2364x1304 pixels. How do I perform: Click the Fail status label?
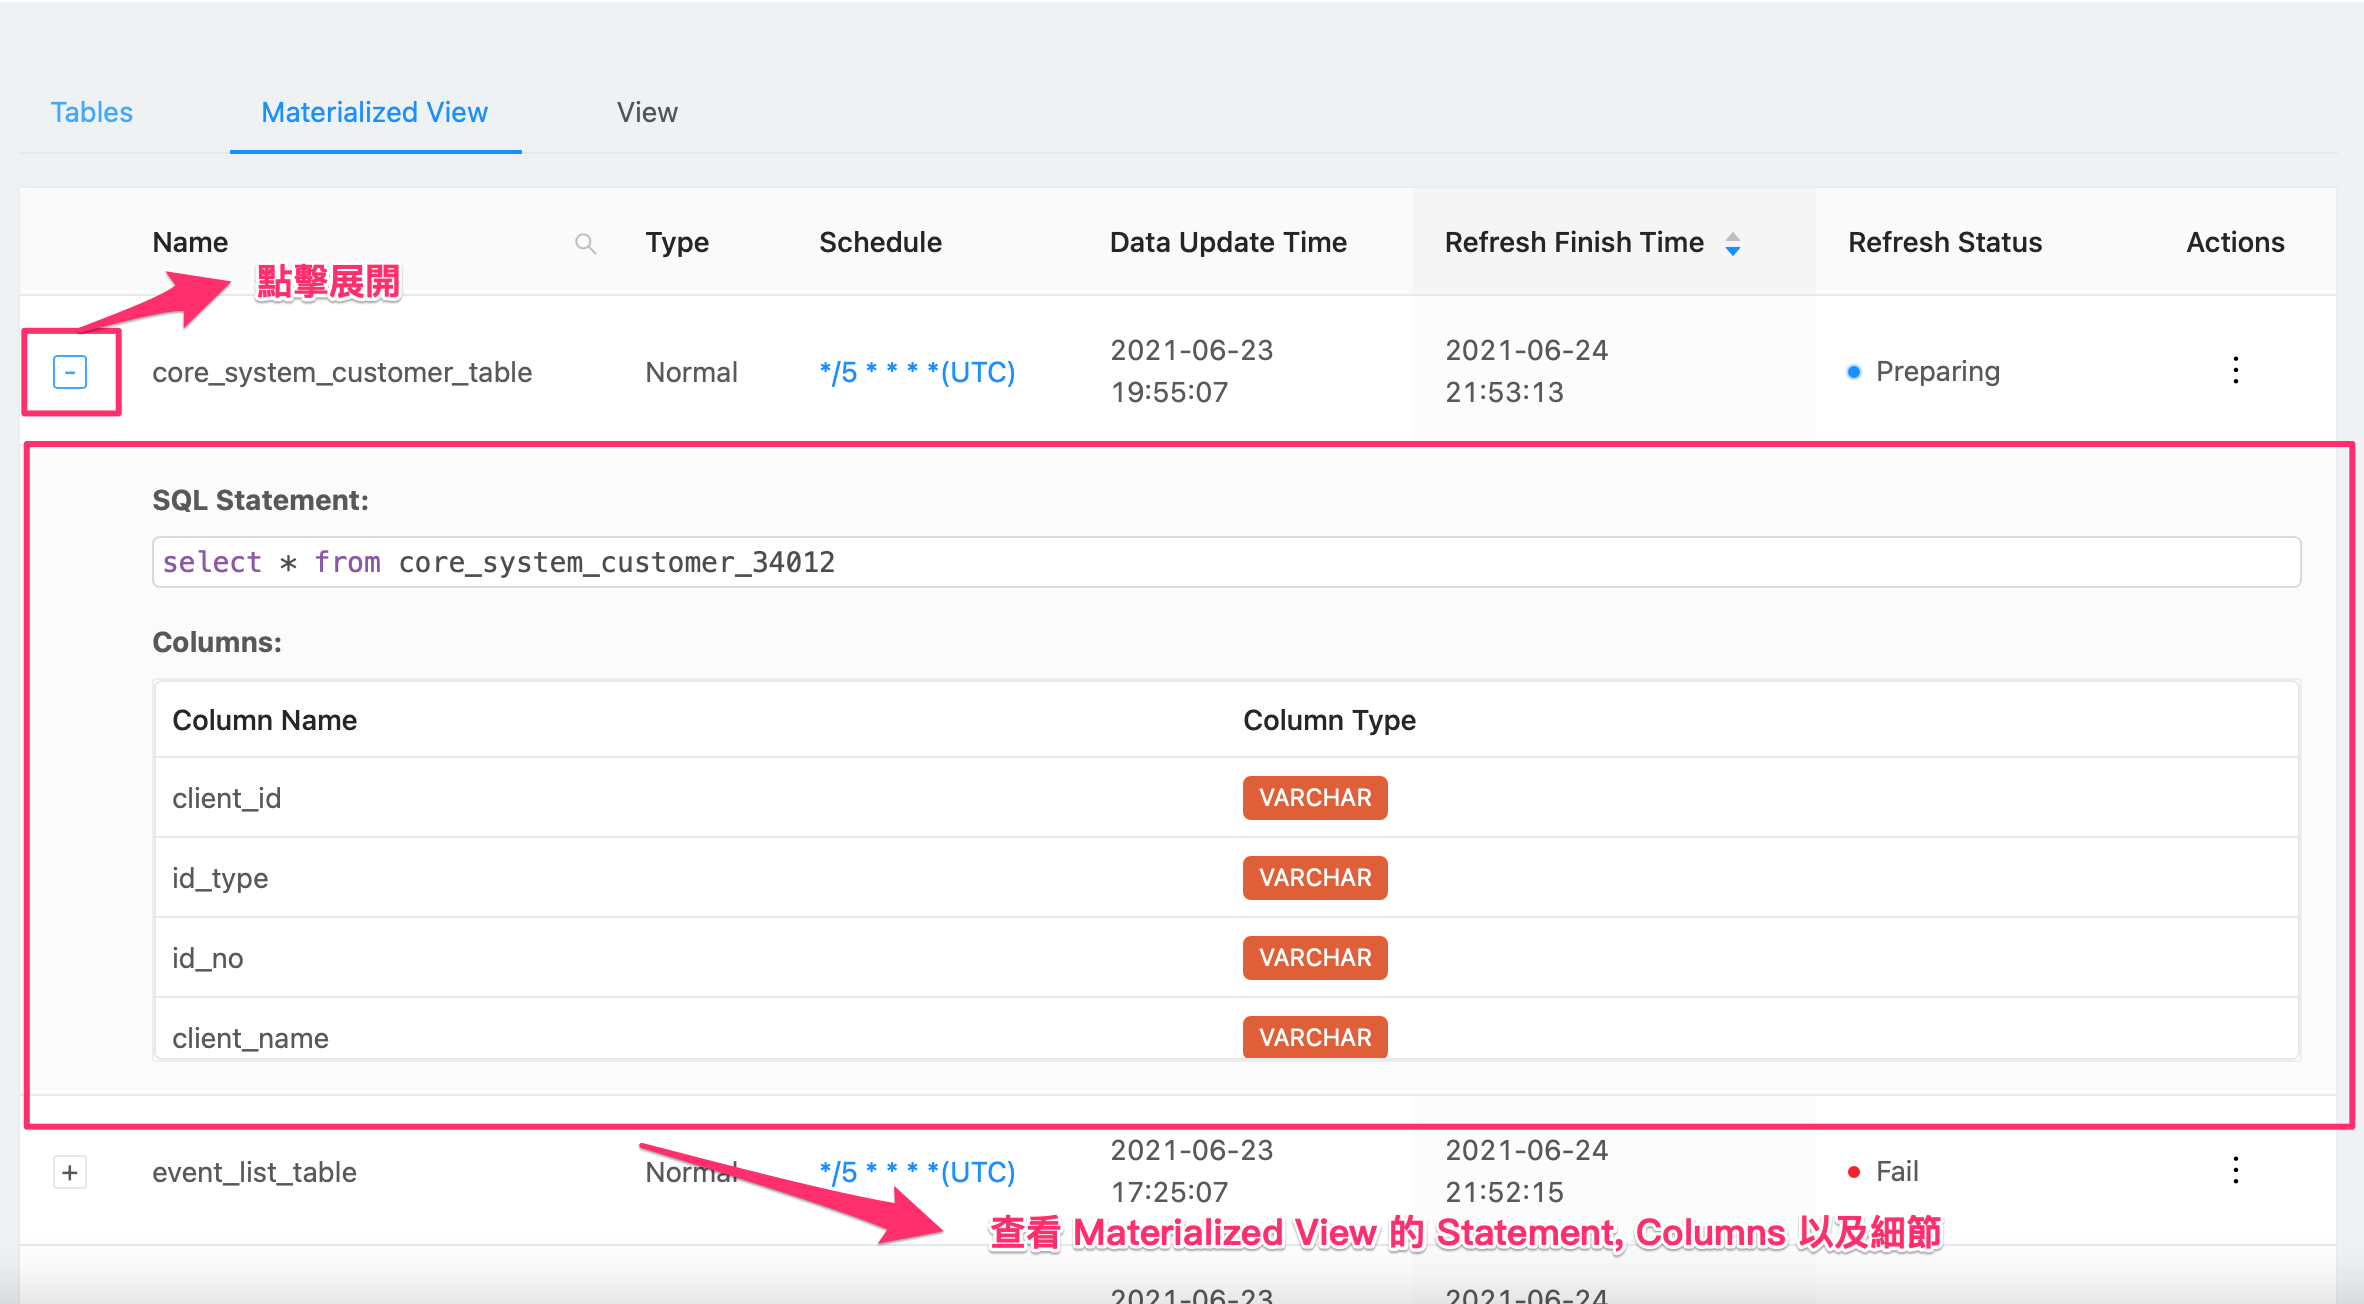point(1897,1171)
